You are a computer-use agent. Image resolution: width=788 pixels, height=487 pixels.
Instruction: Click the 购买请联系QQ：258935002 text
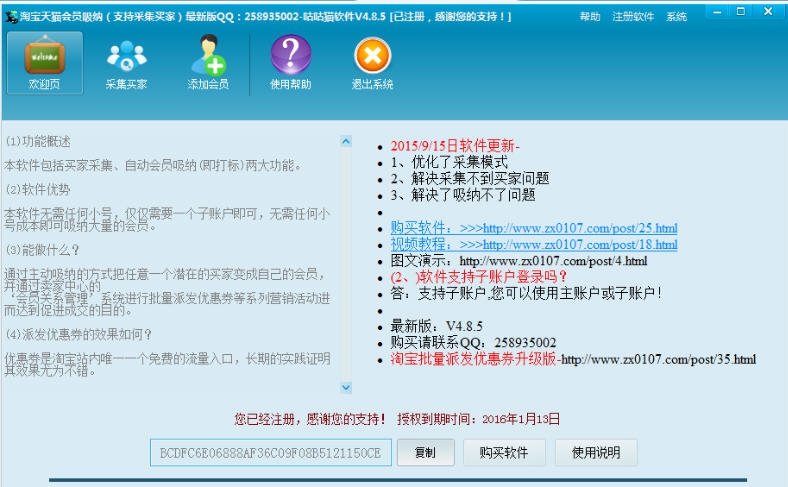pos(473,343)
